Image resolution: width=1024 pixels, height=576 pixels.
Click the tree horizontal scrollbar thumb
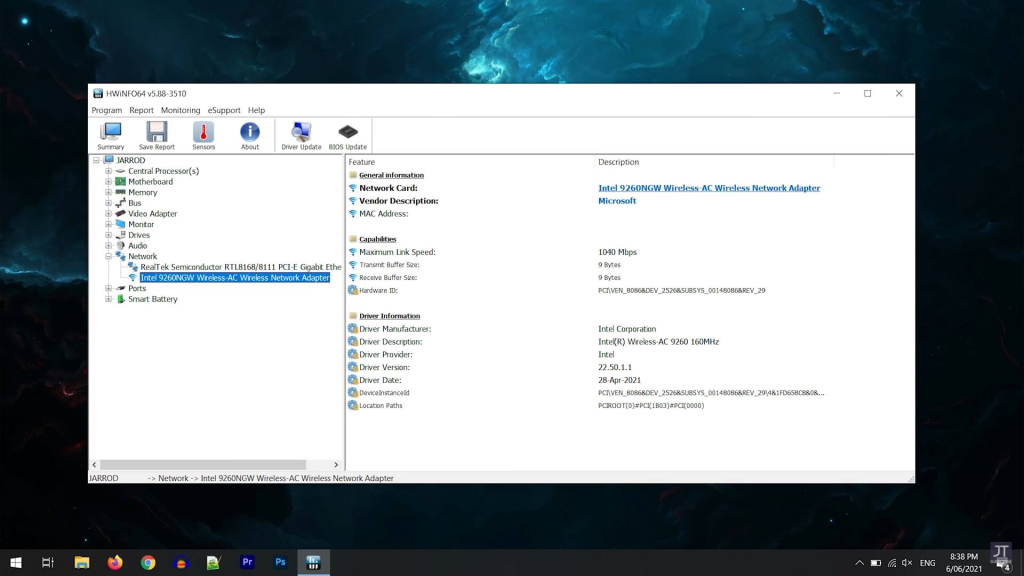[203, 464]
